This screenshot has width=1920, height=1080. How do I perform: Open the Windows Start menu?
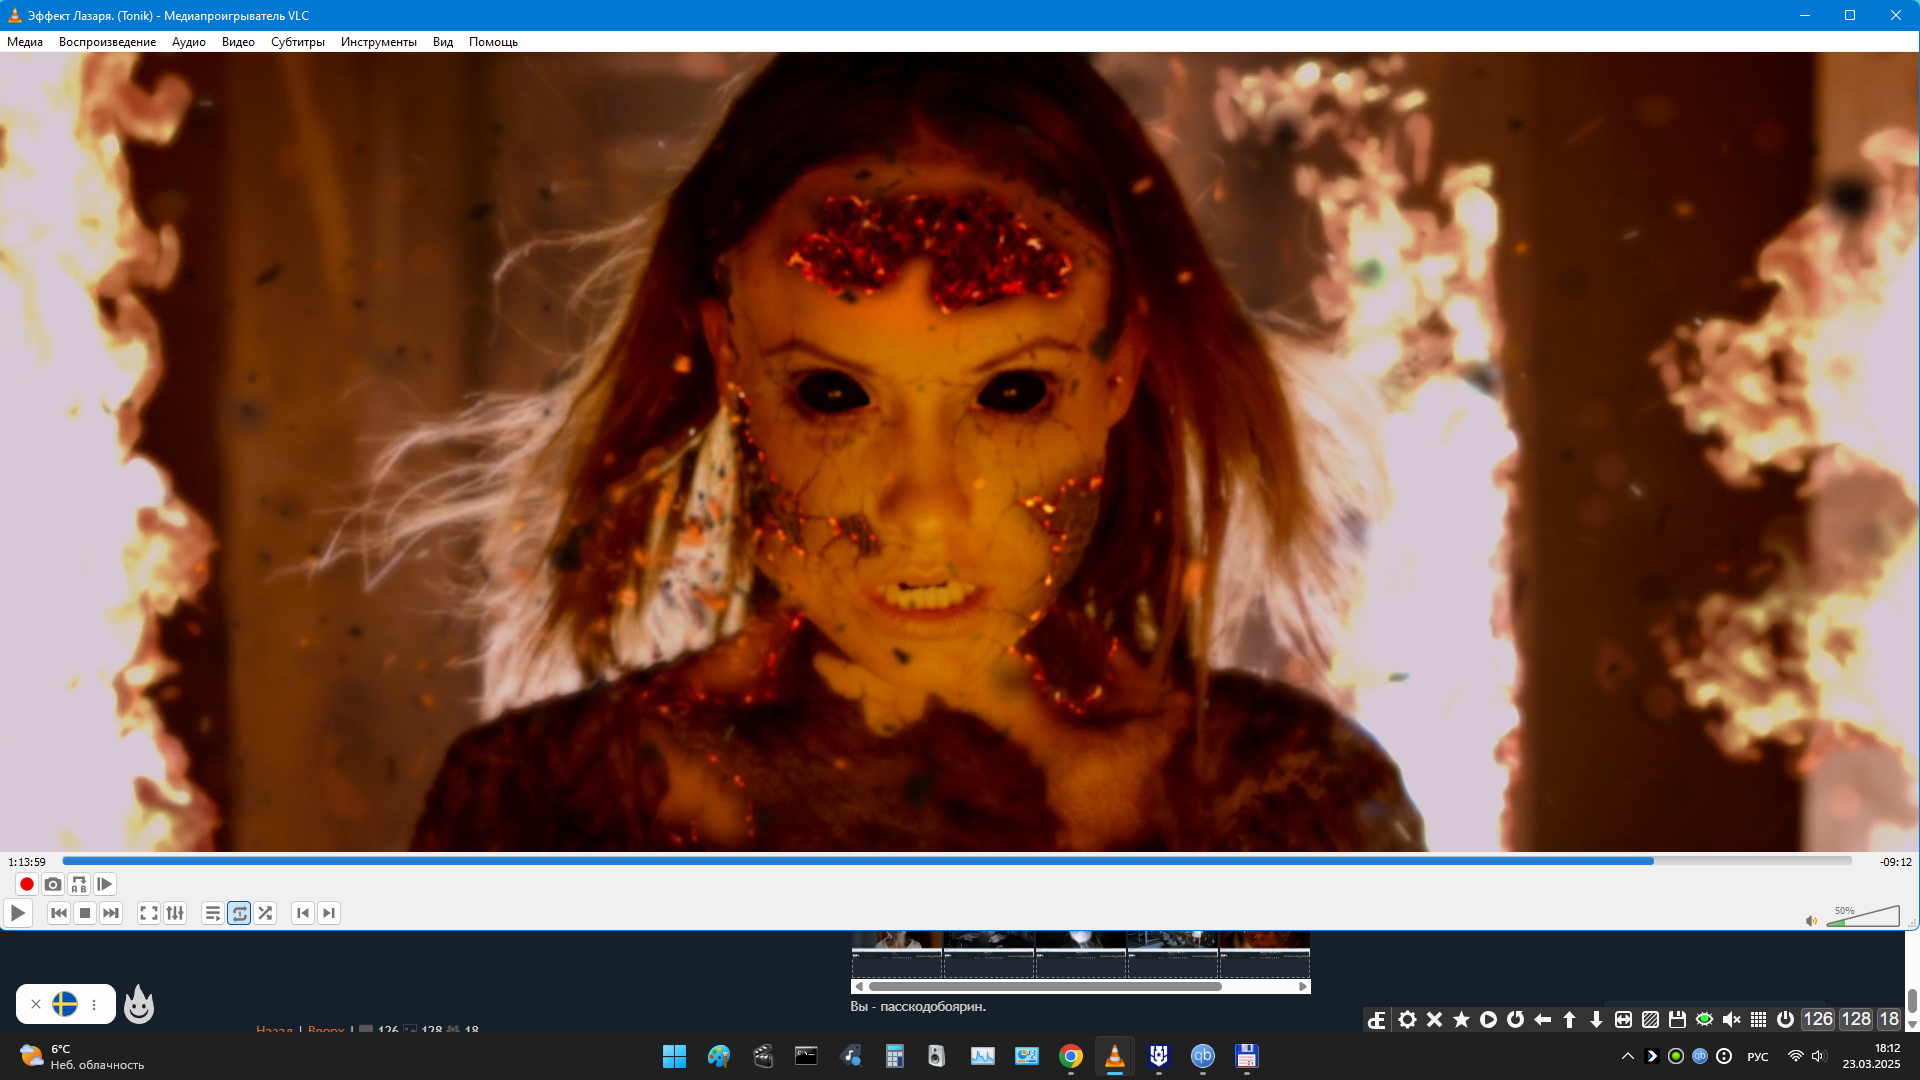click(x=675, y=1056)
